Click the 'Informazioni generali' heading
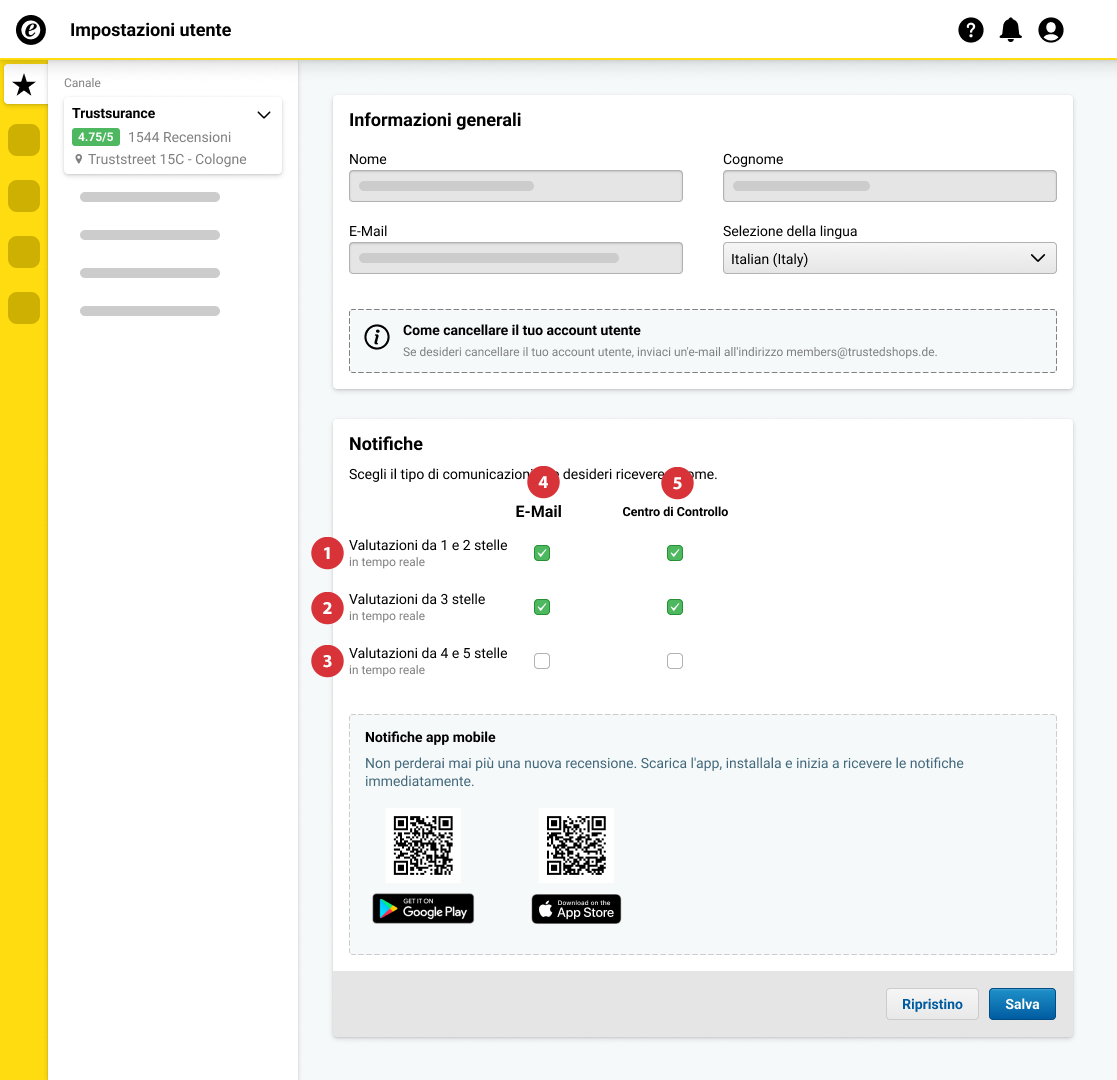1117x1080 pixels. (435, 120)
